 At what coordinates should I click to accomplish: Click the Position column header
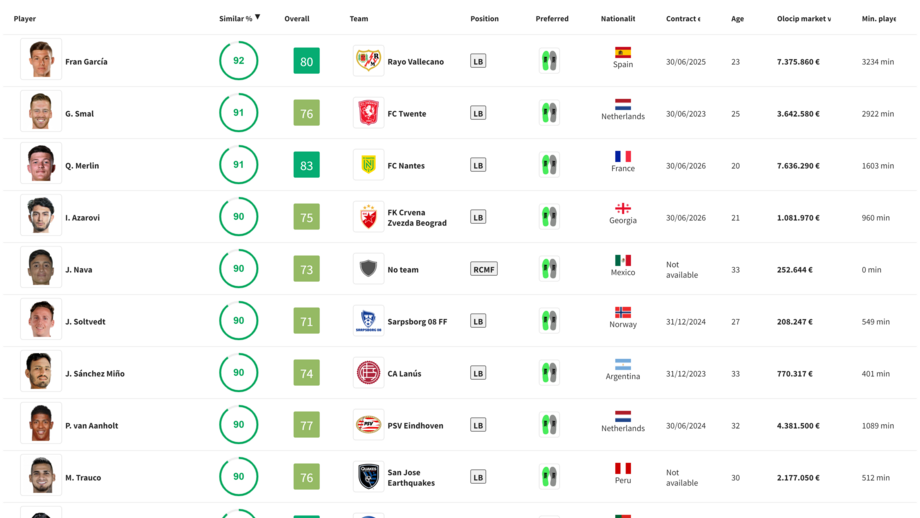(x=484, y=19)
